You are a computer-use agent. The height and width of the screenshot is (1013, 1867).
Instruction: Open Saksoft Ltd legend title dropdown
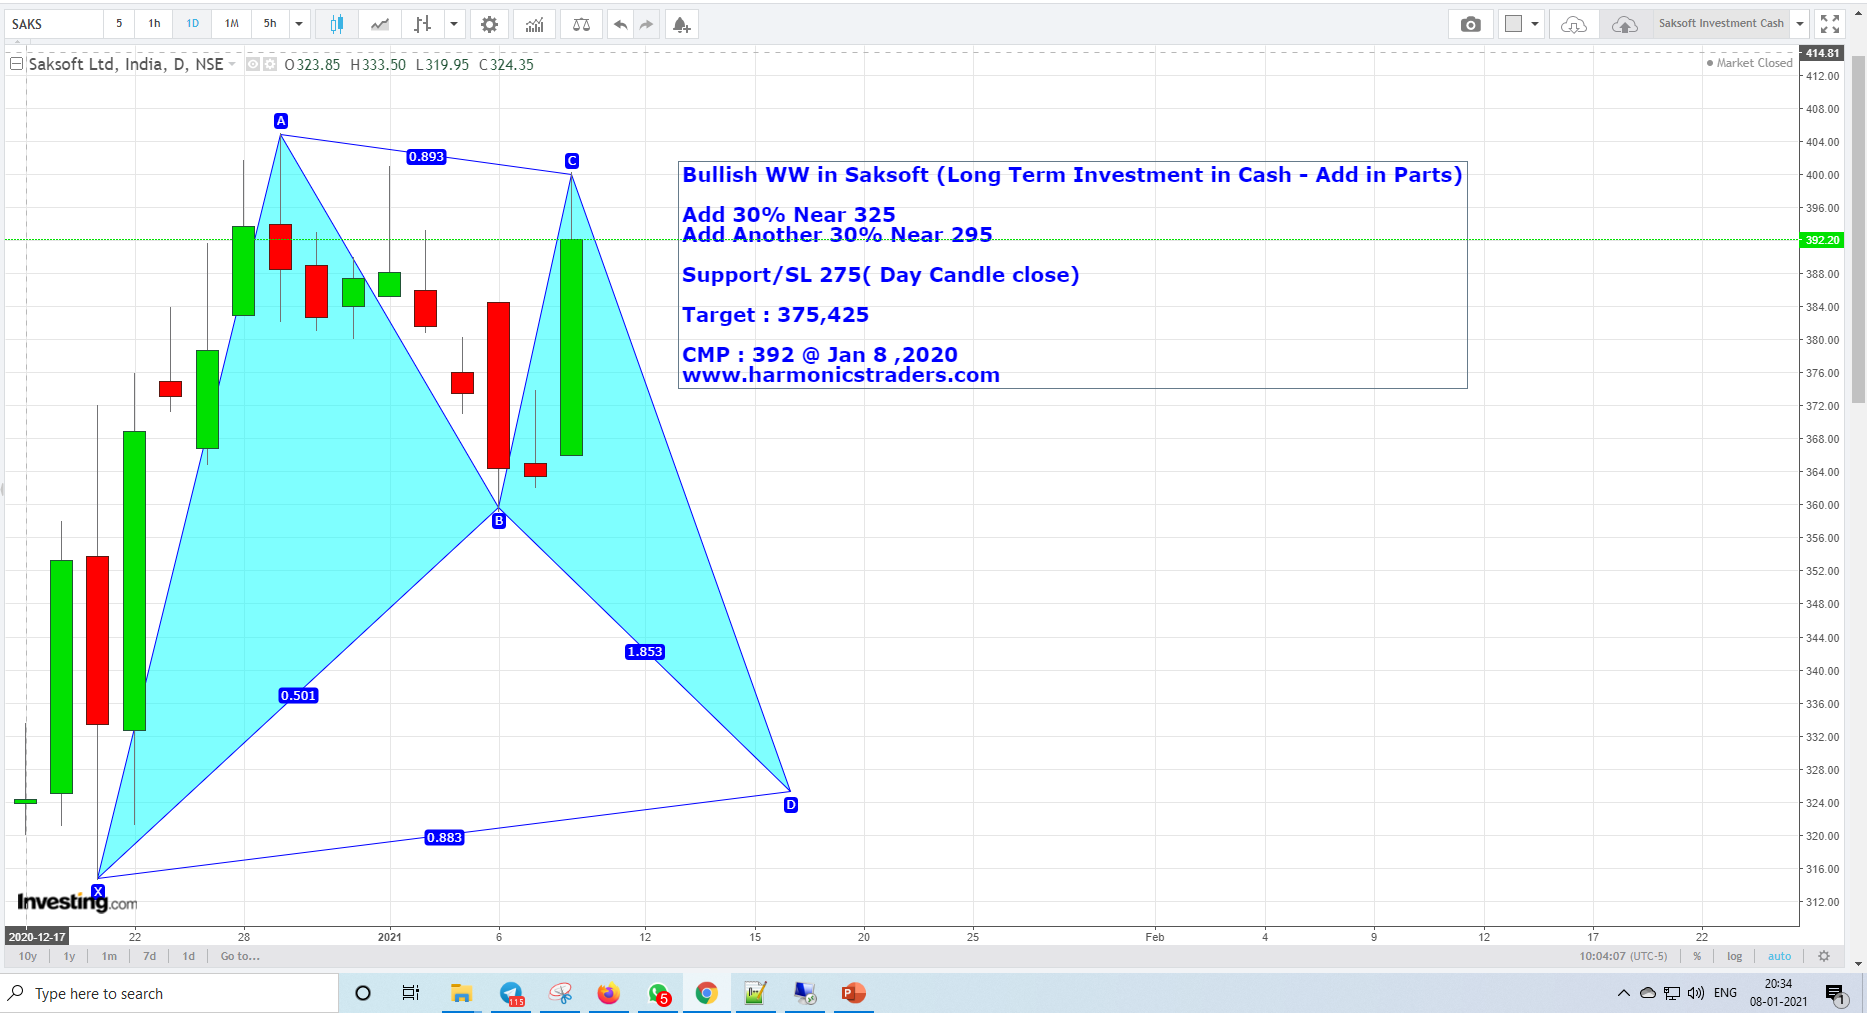[x=232, y=64]
